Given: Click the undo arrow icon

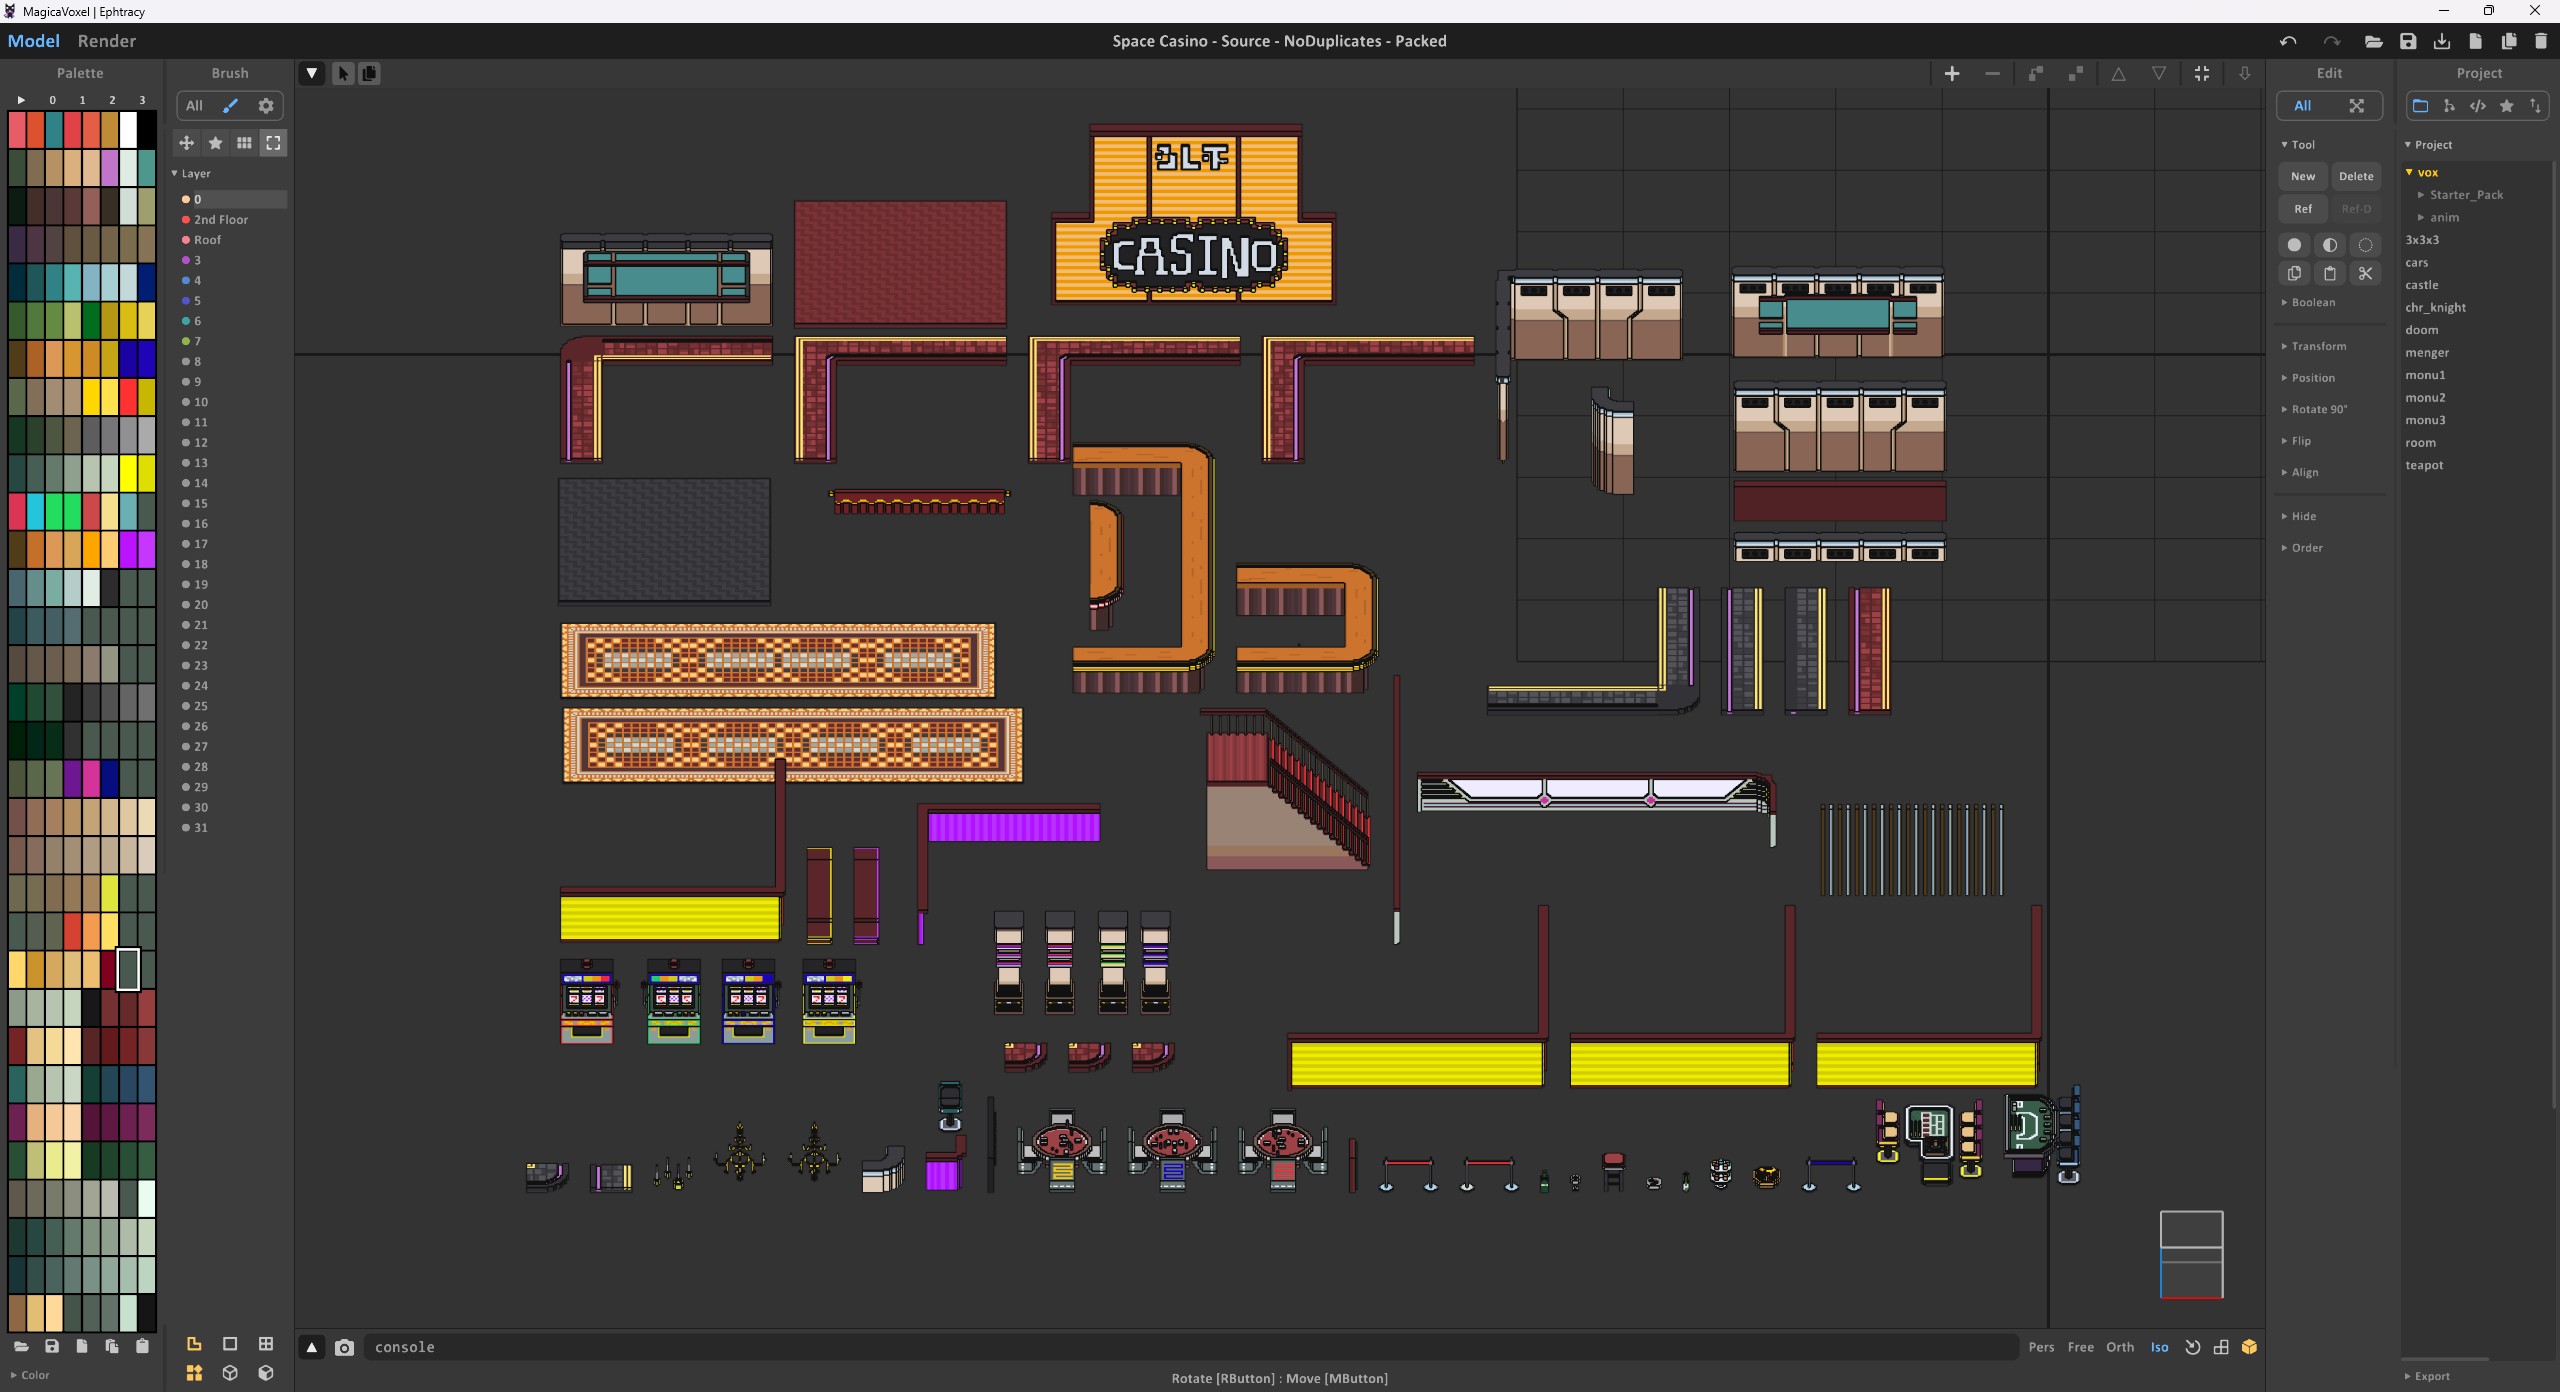Looking at the screenshot, I should click(2288, 41).
